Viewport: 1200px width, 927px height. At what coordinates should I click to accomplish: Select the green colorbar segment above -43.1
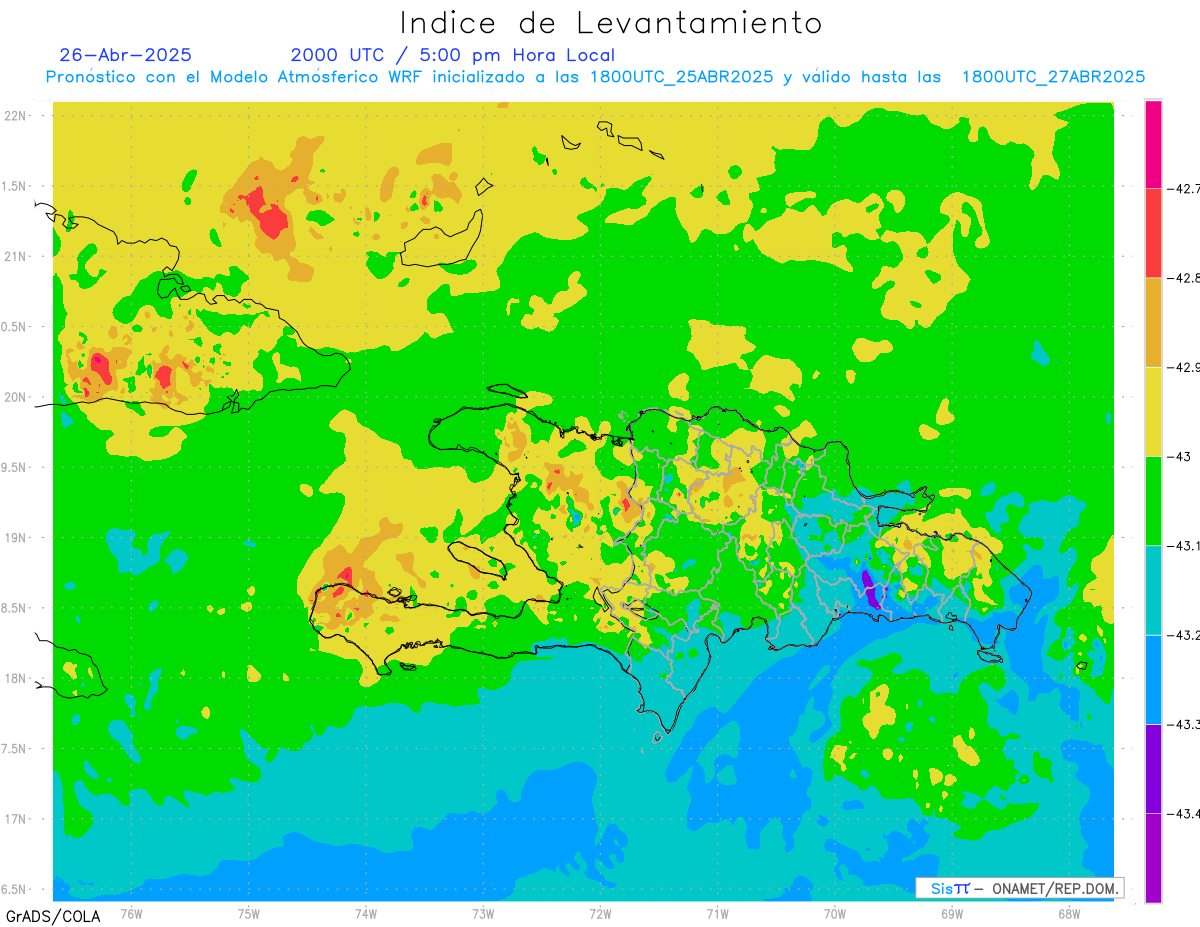point(1153,500)
